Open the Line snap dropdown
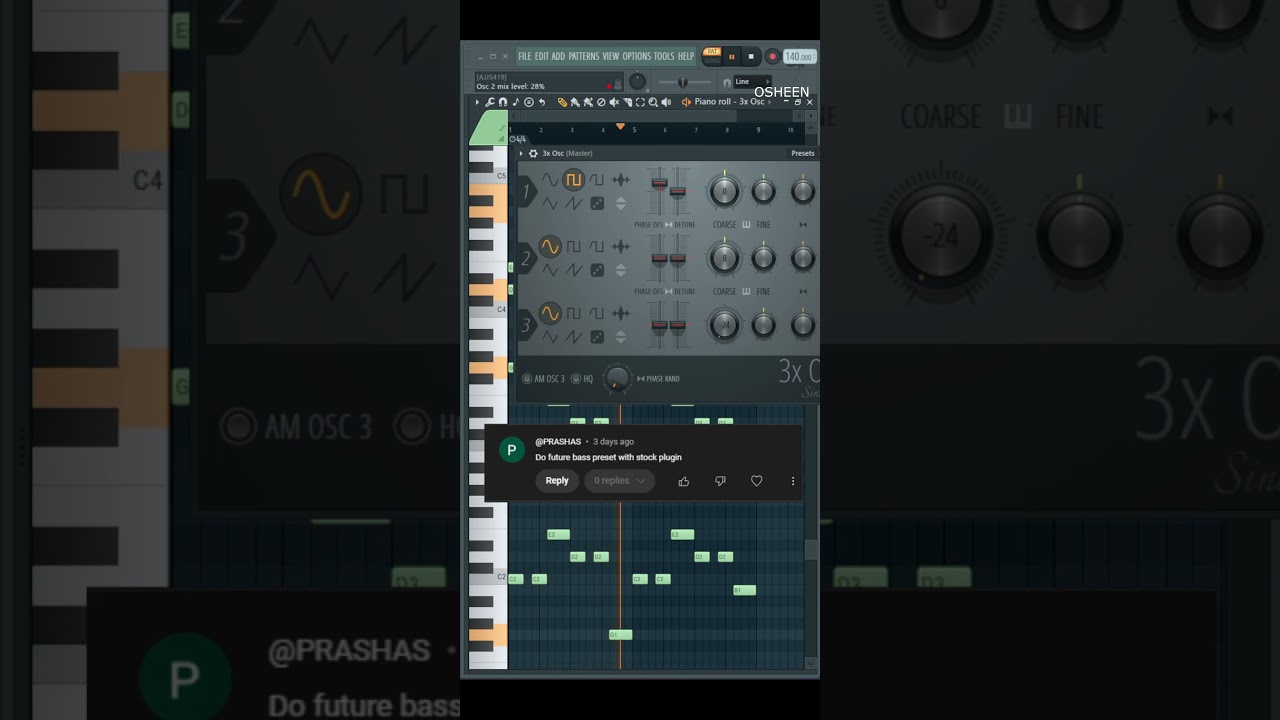This screenshot has height=720, width=1280. click(x=752, y=82)
